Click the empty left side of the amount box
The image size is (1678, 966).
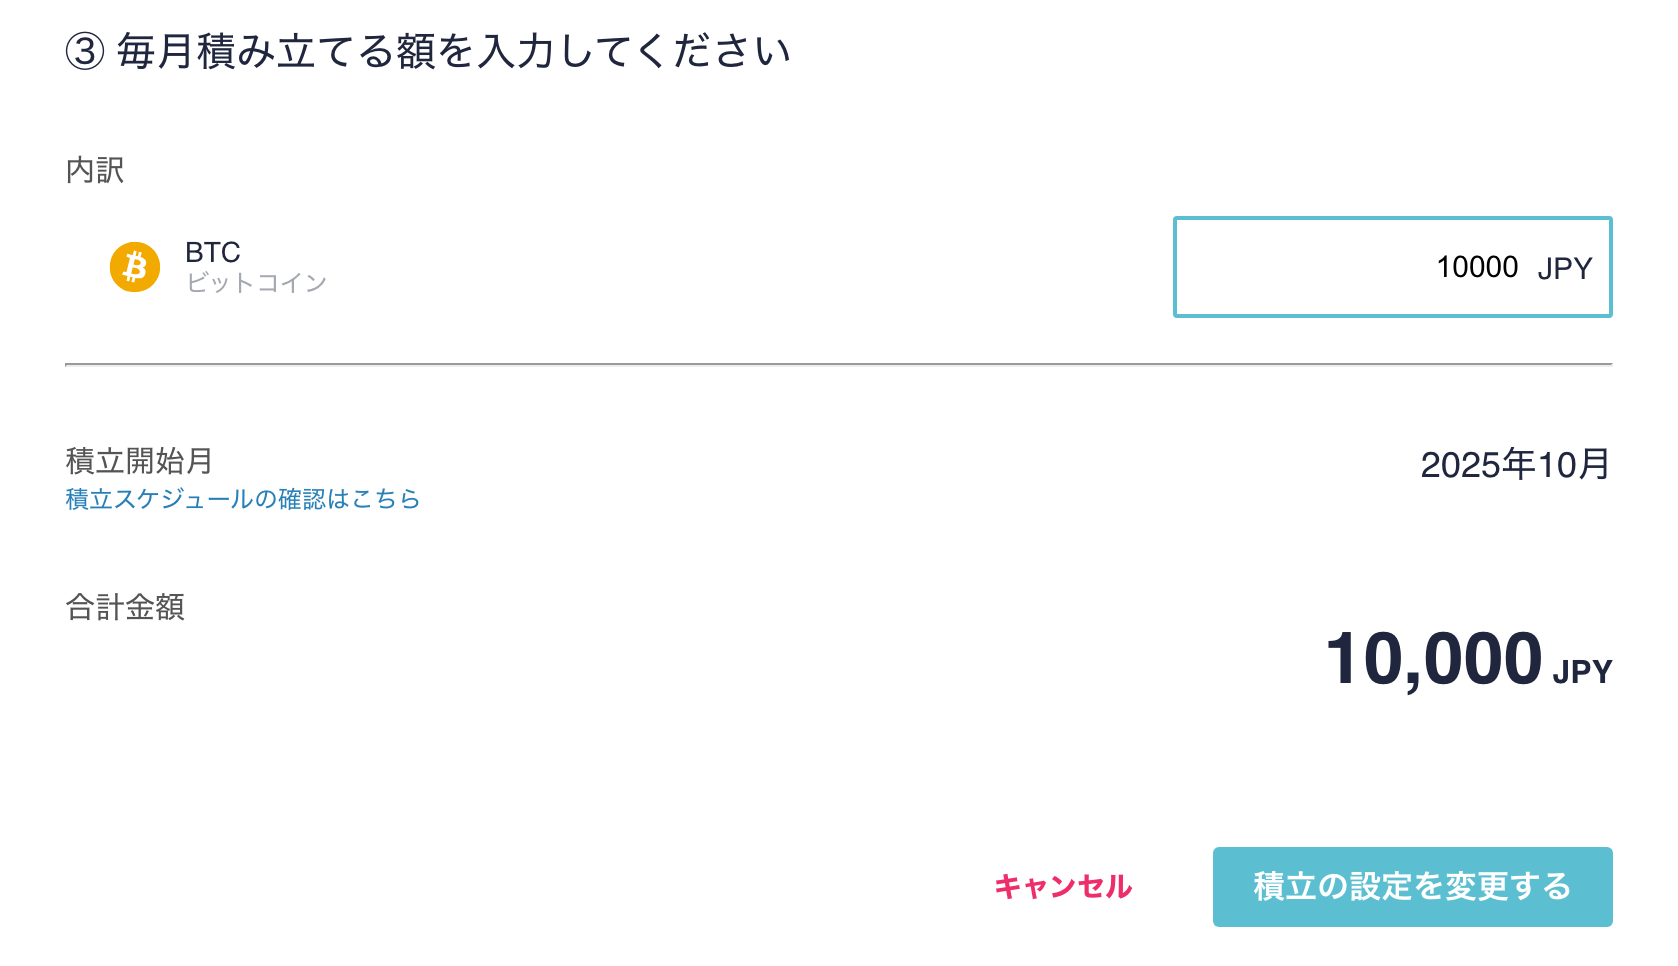pyautogui.click(x=1300, y=267)
